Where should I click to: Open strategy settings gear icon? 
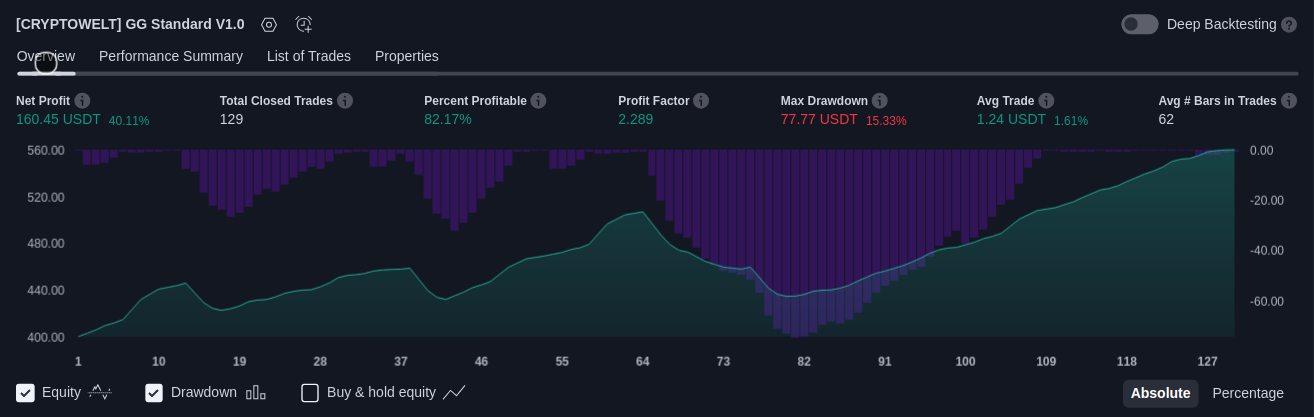[x=269, y=24]
